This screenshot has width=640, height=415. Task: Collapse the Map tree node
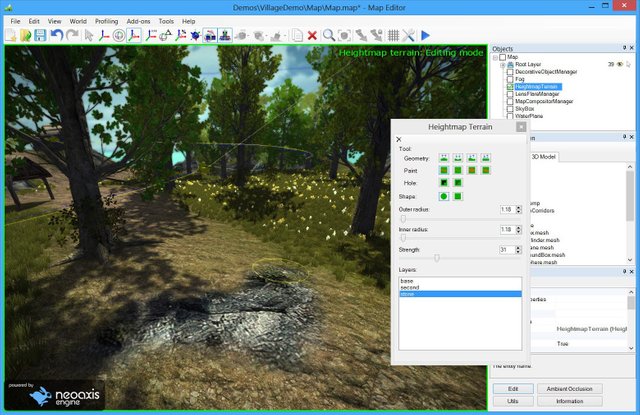tap(495, 57)
